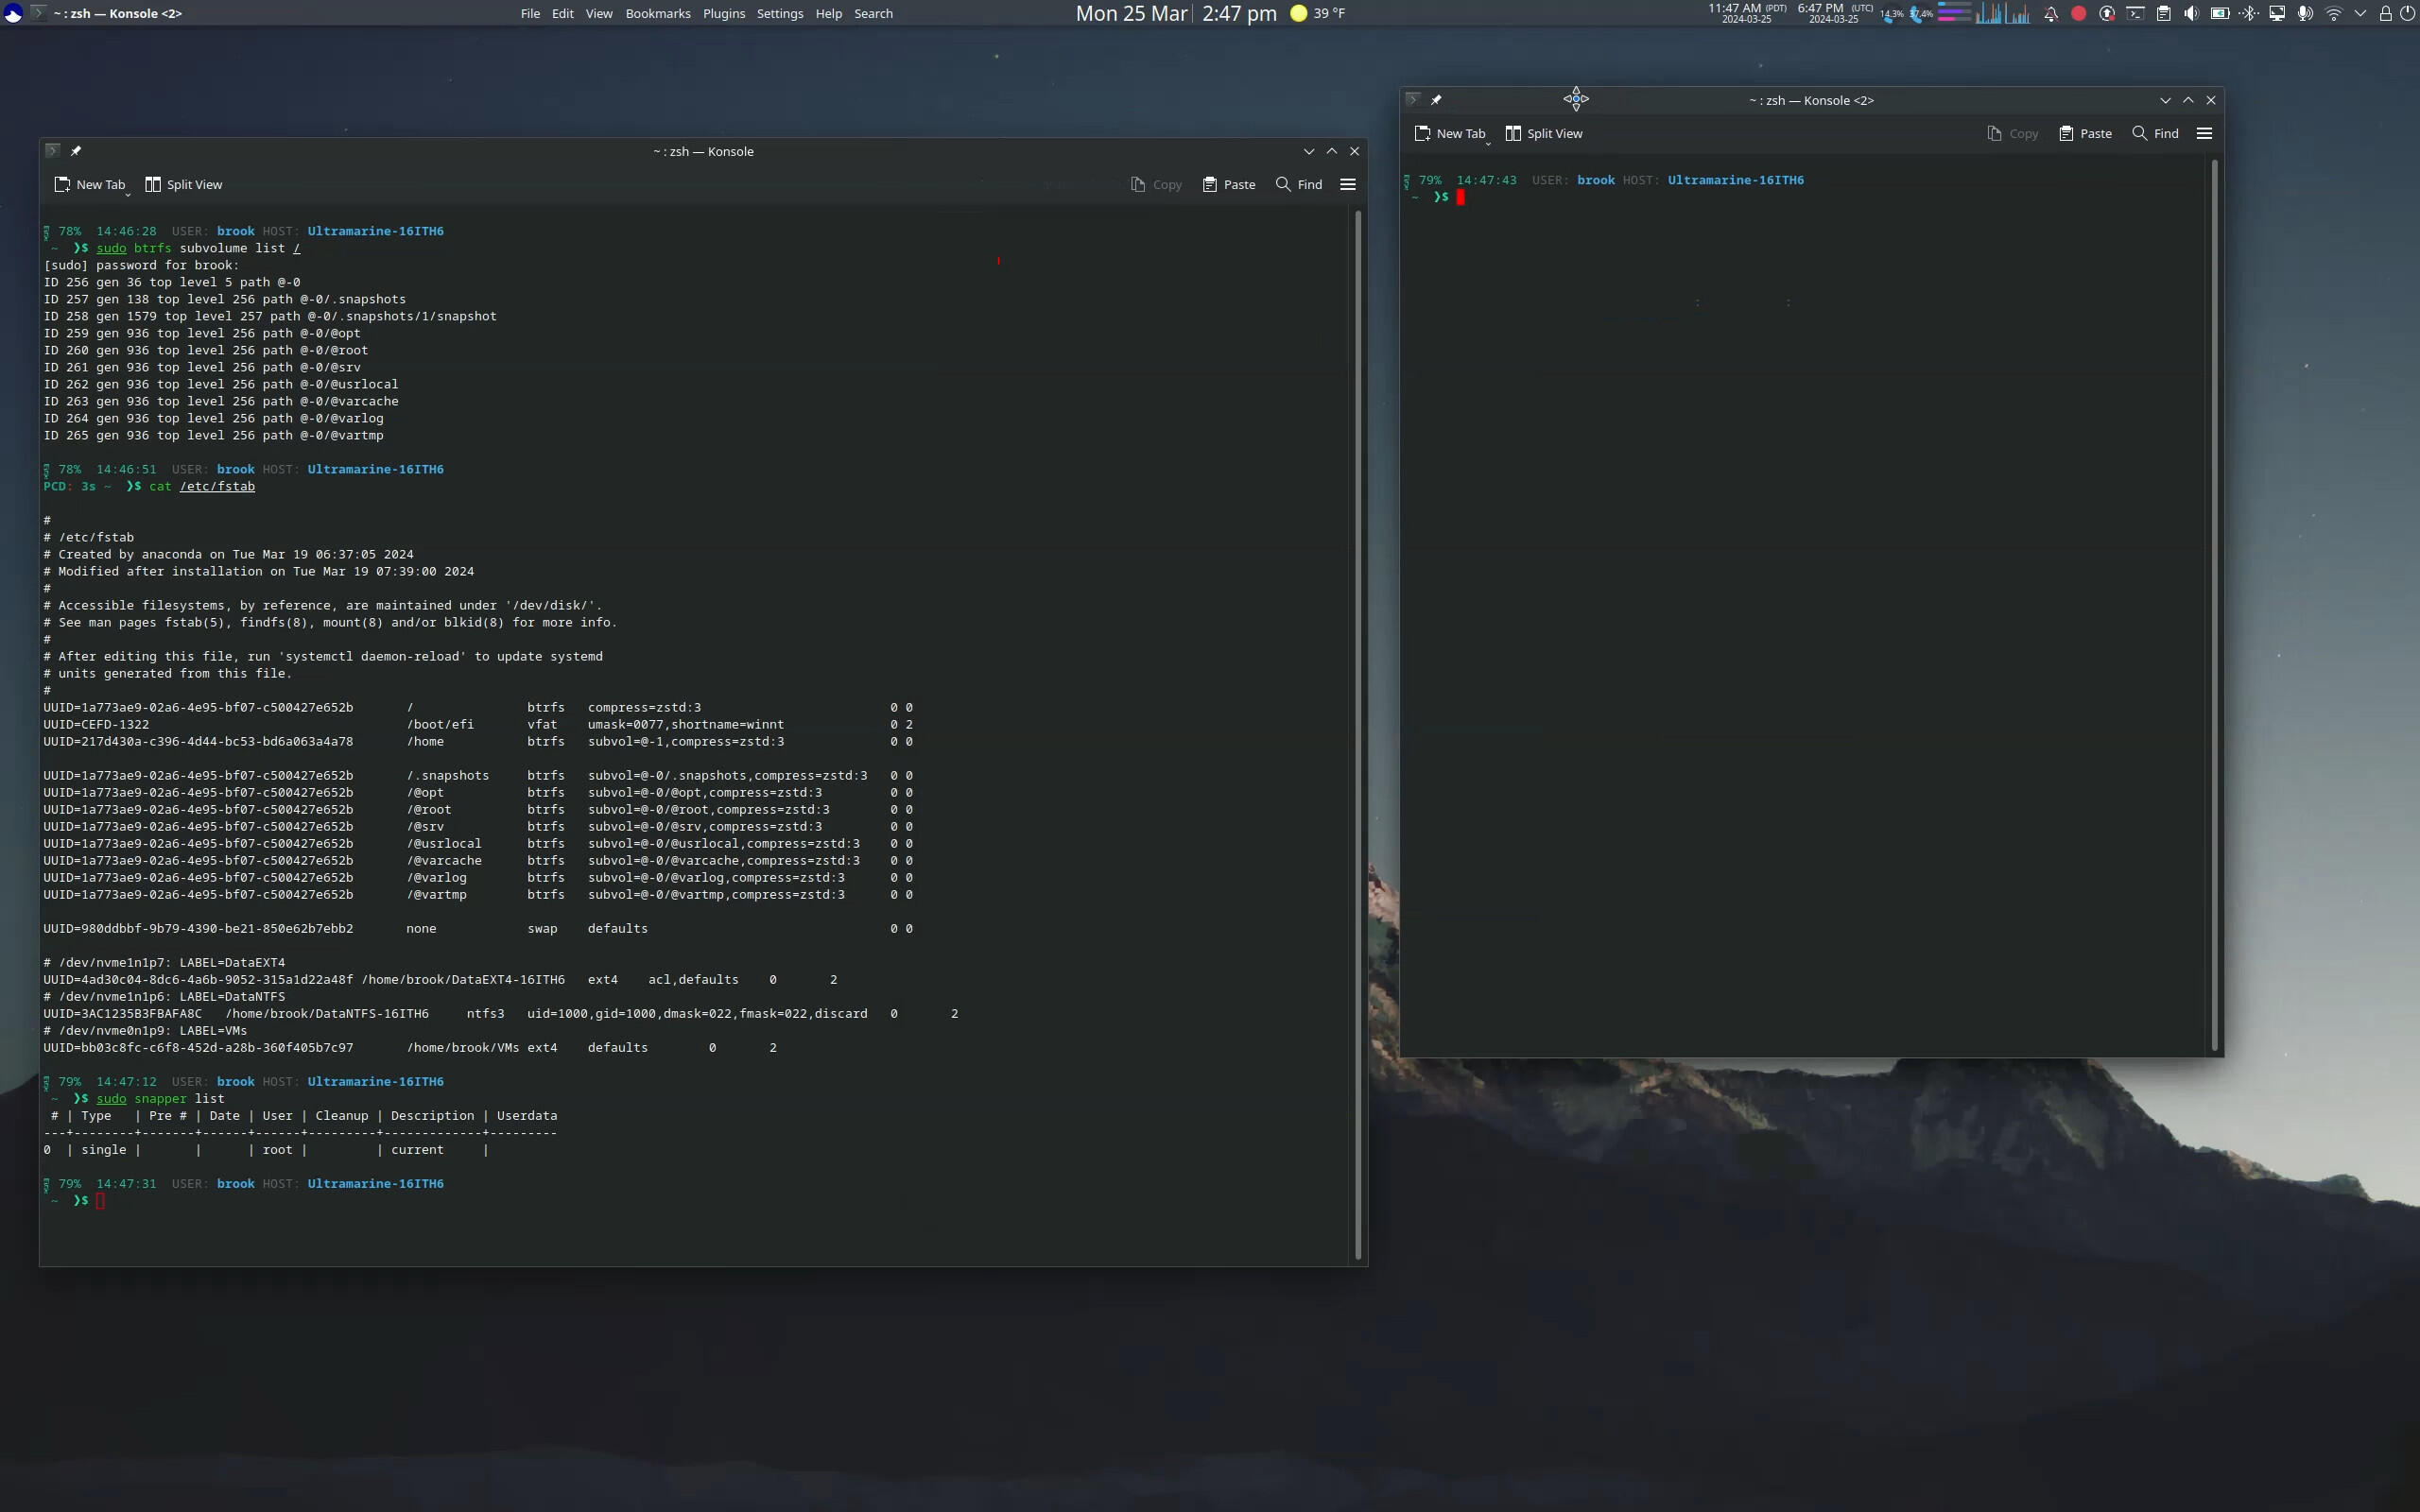Screen dimensions: 2420x1512
Task: Click window menu icon of left Konsole title bar
Action: pyautogui.click(x=52, y=151)
